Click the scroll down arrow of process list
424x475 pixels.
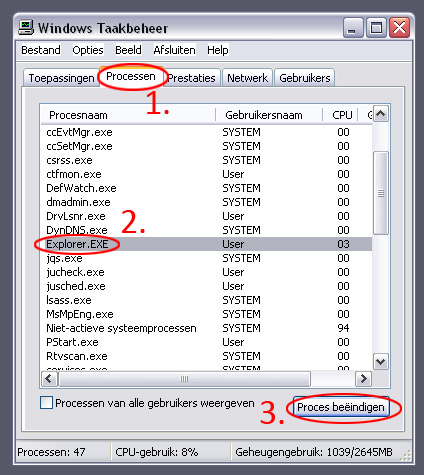[380, 362]
